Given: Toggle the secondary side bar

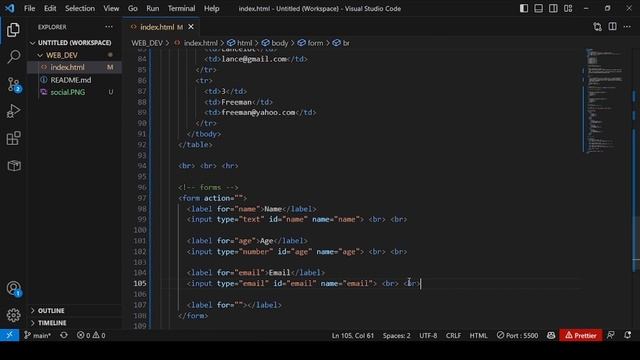Looking at the screenshot, I should point(553,8).
